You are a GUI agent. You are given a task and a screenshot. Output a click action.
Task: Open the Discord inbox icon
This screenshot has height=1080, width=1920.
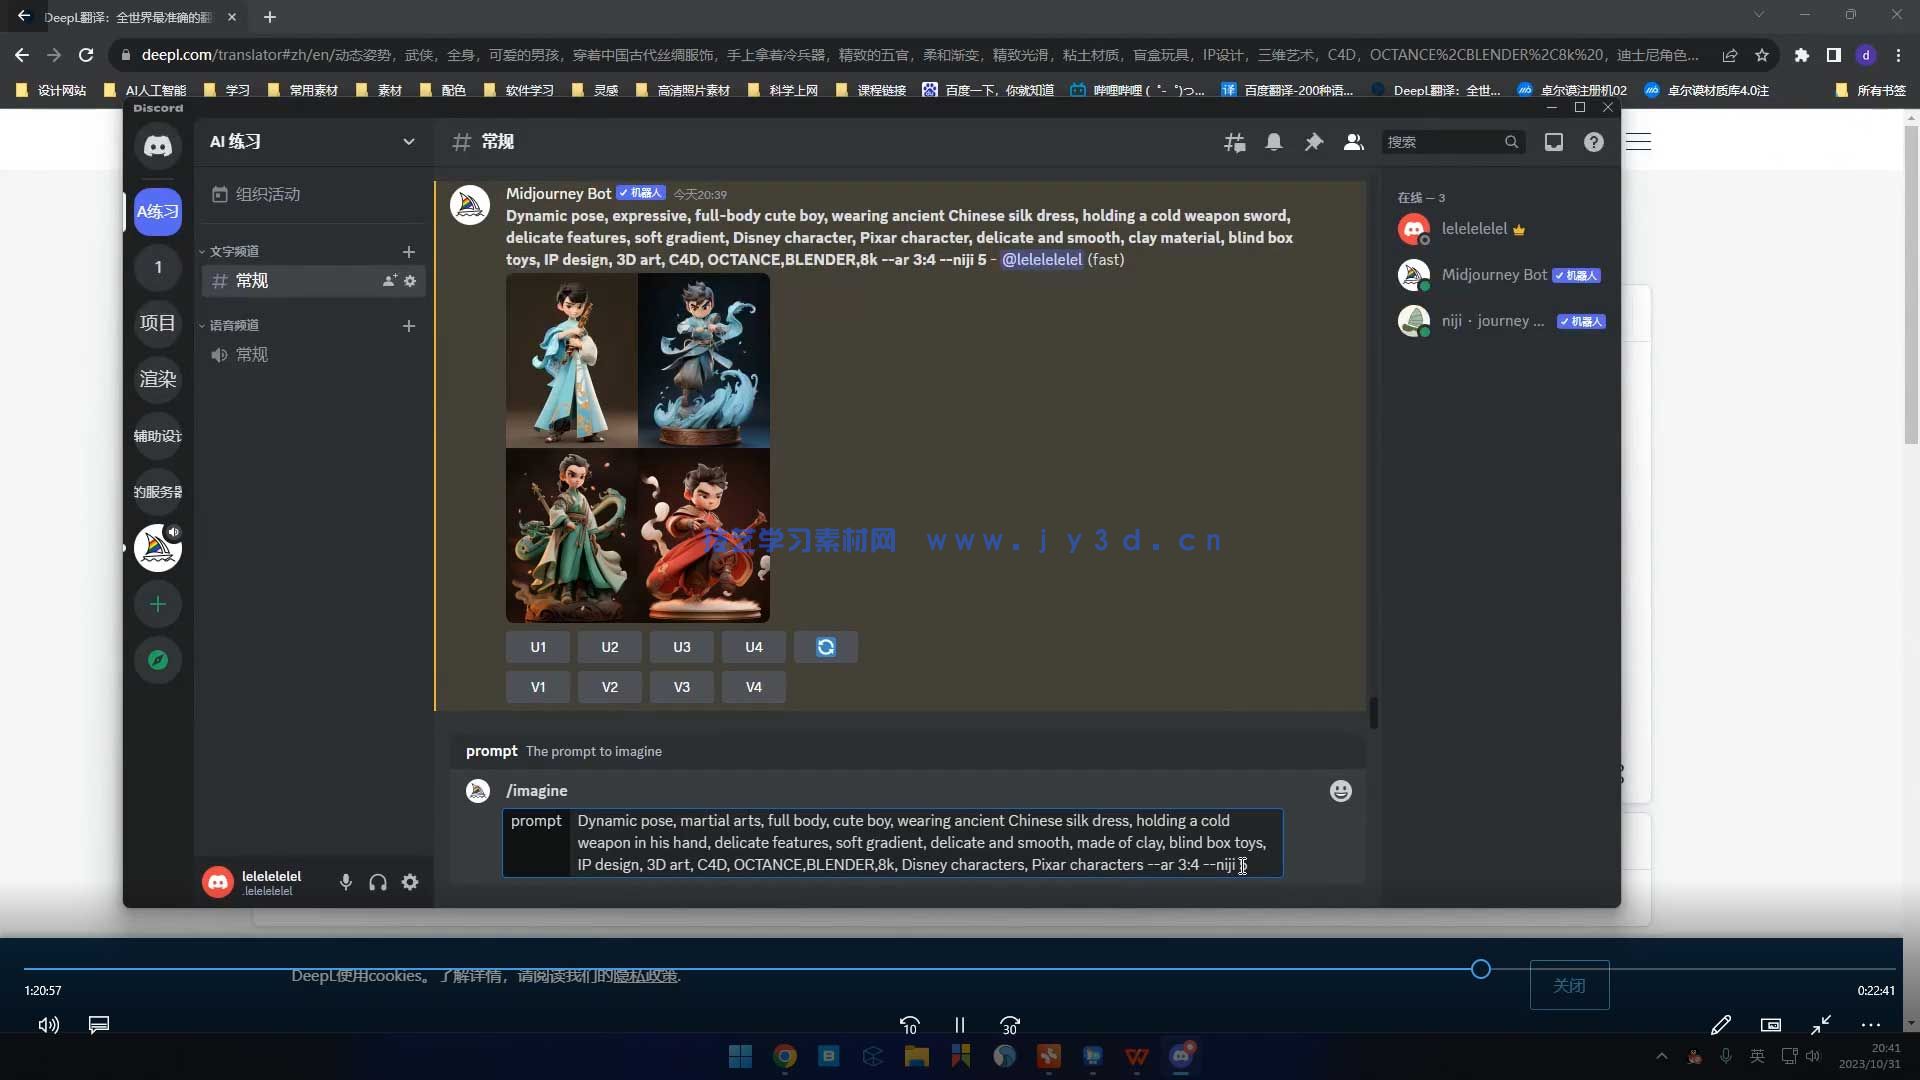(1553, 142)
